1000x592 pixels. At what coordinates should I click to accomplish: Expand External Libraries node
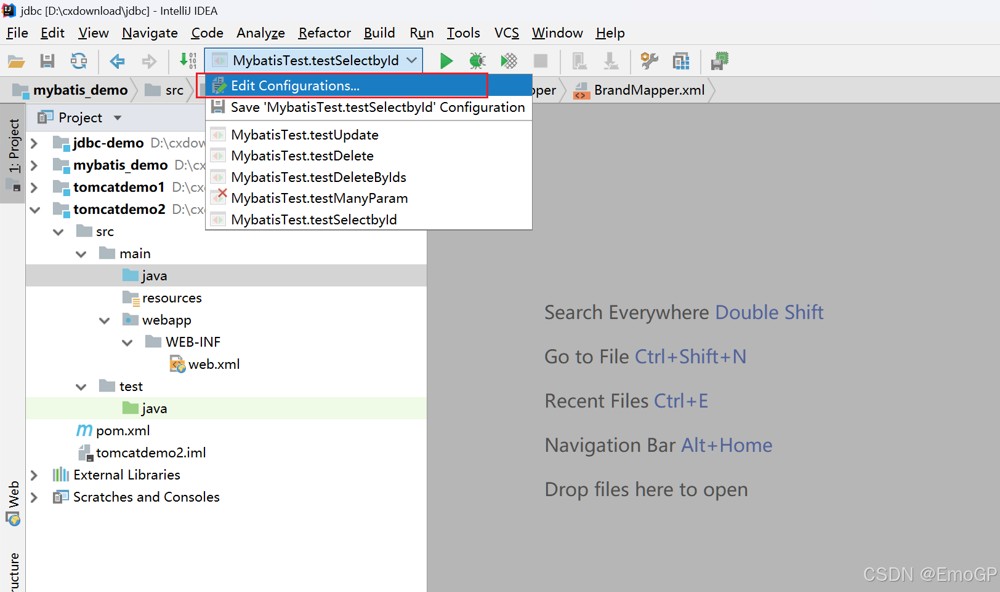[34, 475]
